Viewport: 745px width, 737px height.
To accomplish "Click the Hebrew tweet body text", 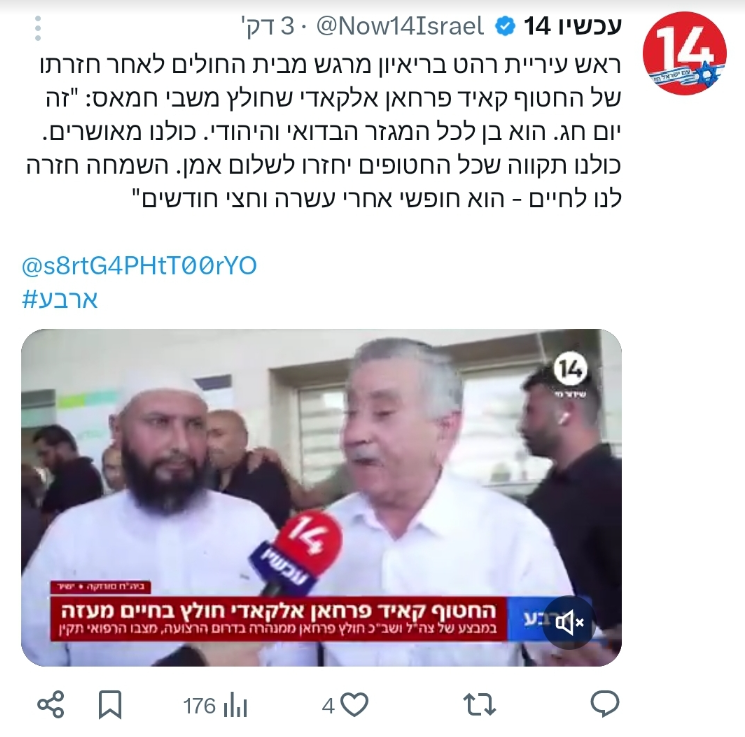I will click(323, 131).
